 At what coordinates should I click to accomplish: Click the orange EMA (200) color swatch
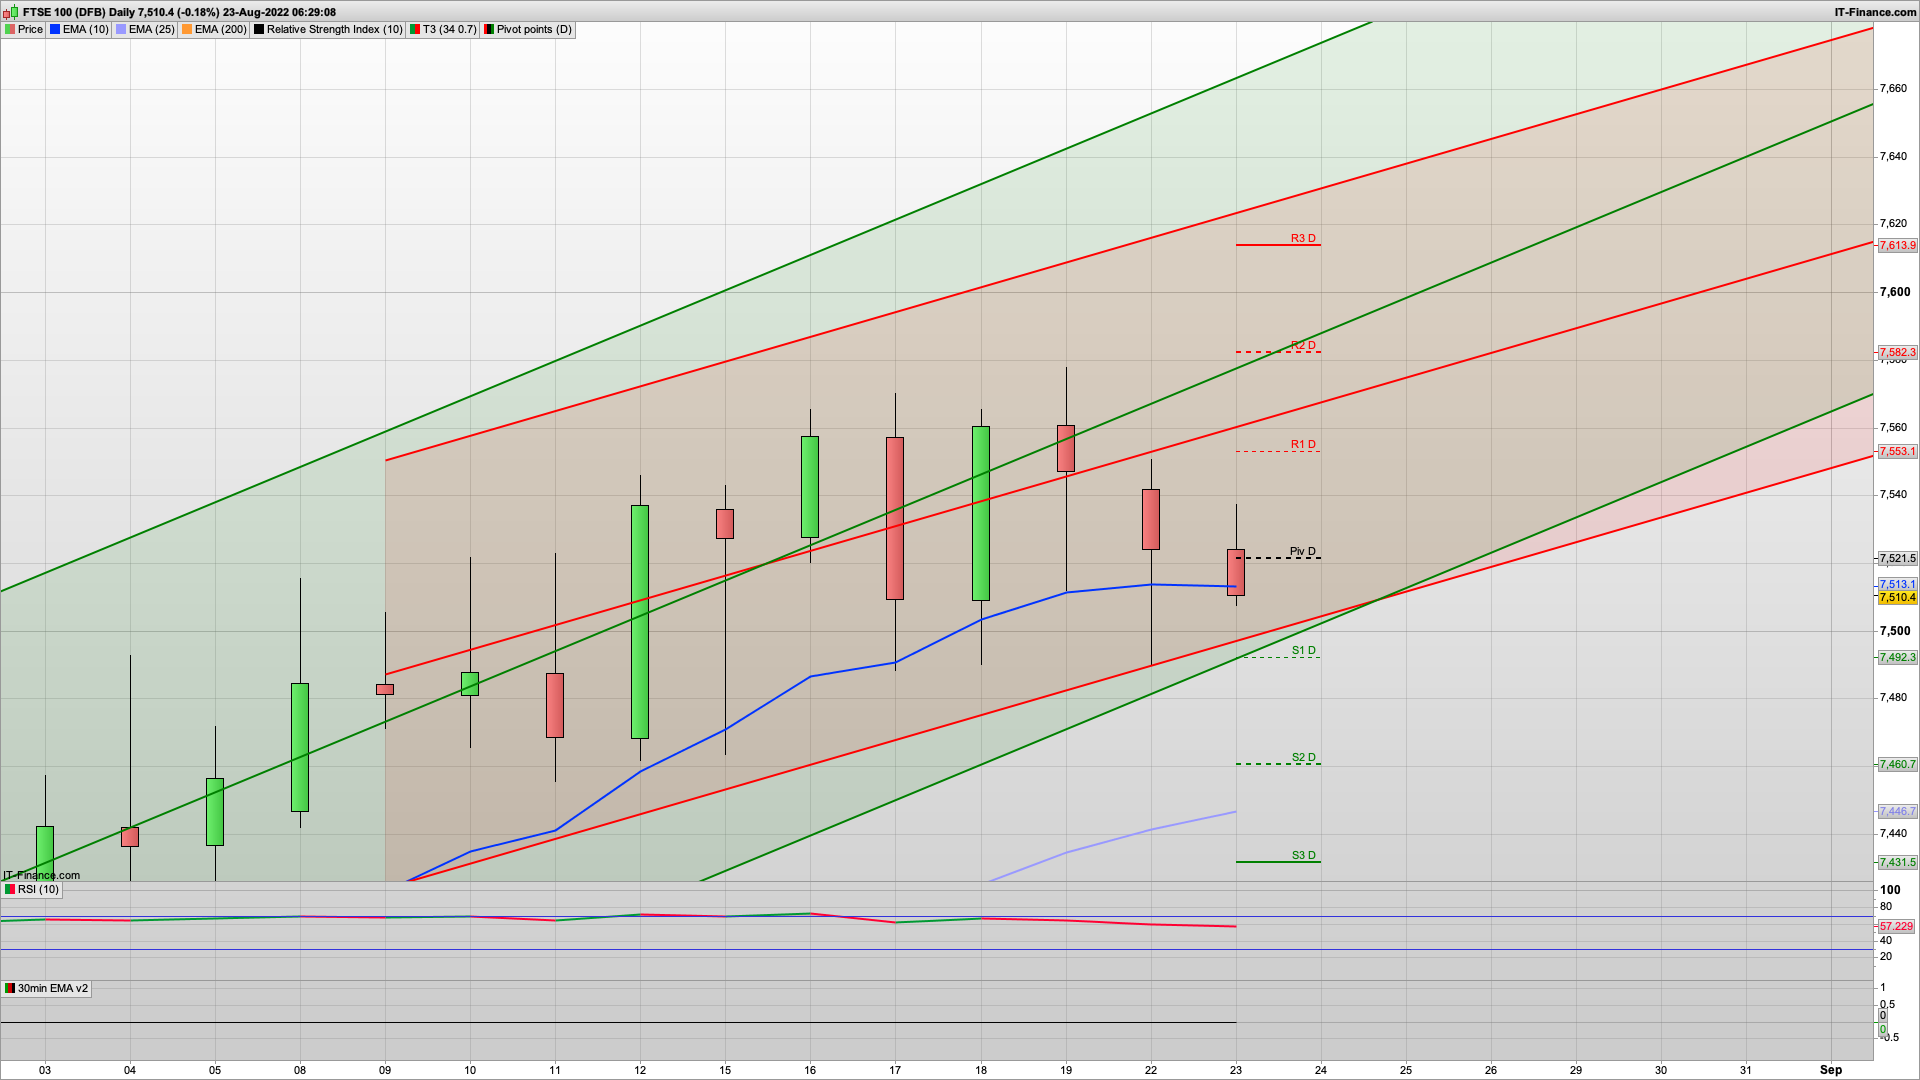click(187, 29)
